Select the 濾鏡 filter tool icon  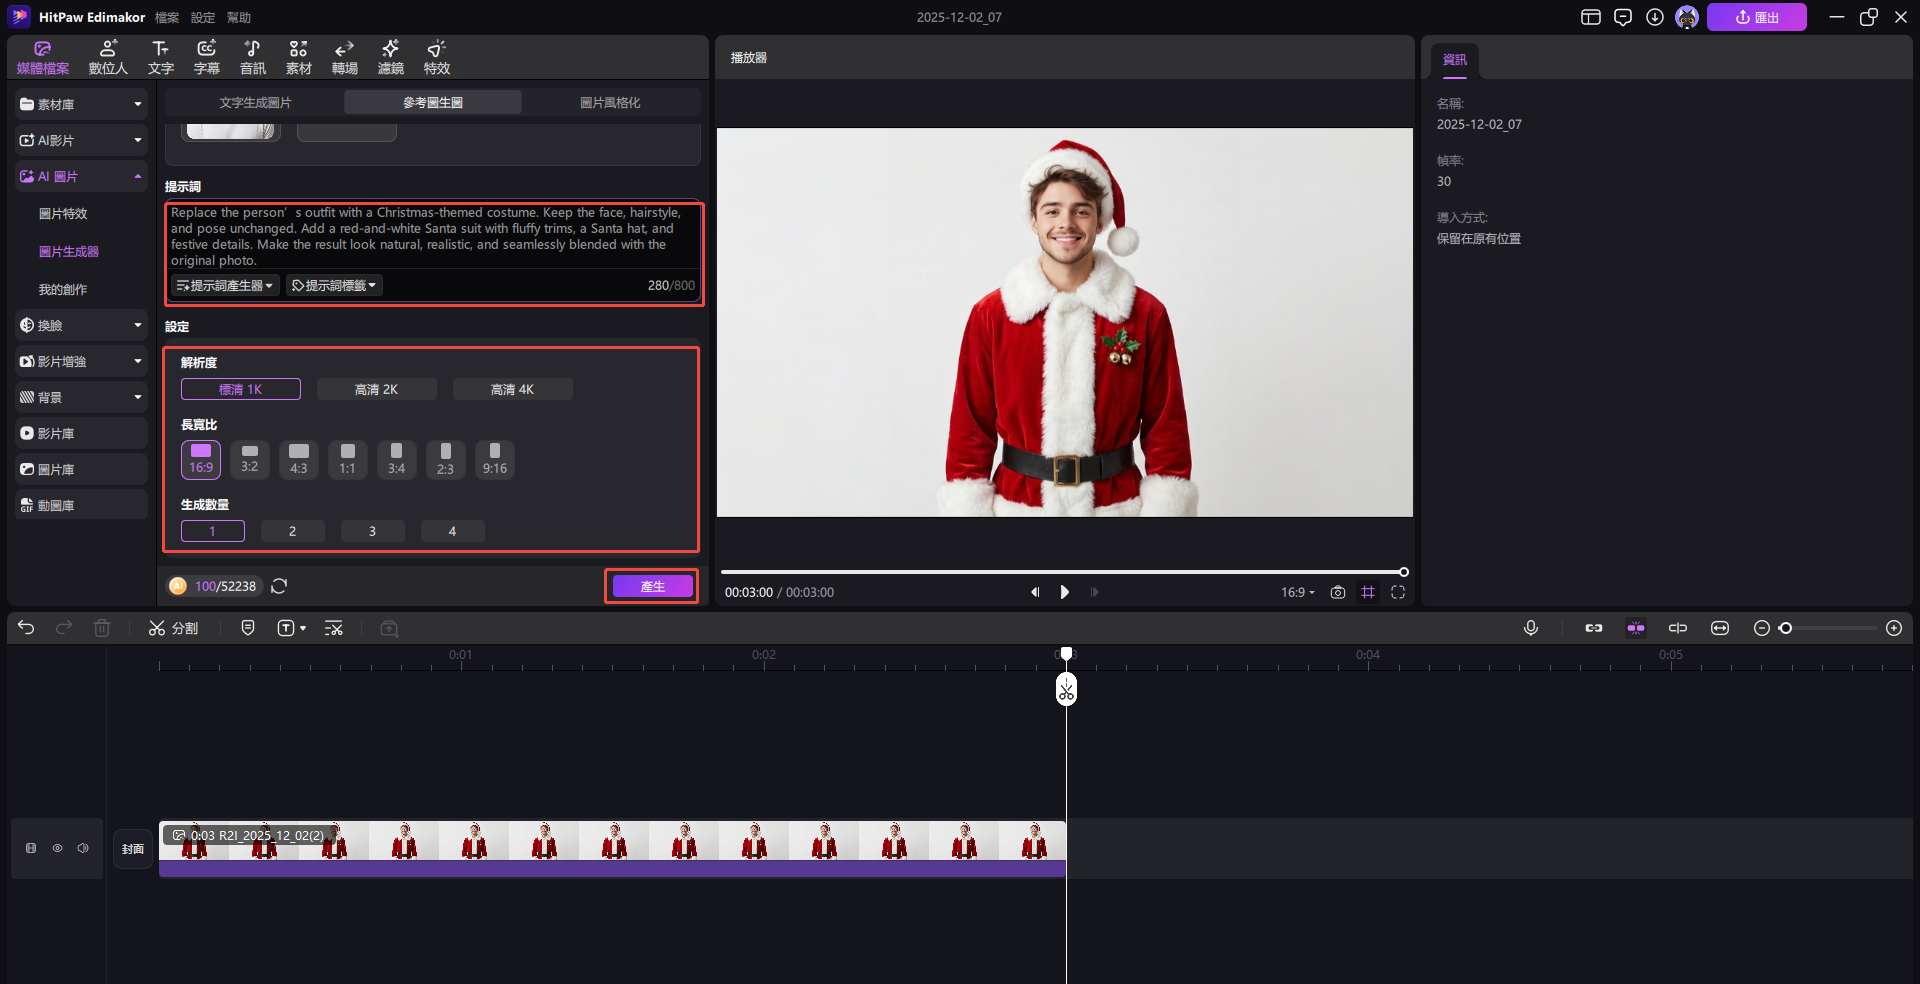point(390,57)
